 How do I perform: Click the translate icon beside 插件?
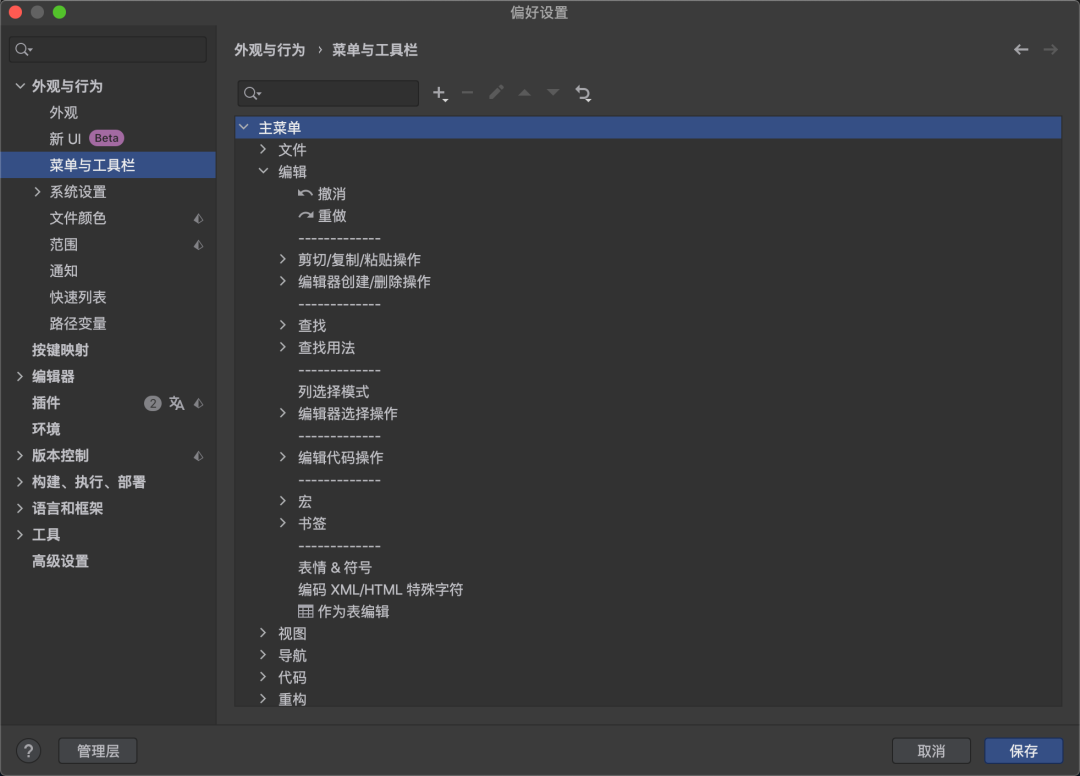[177, 403]
